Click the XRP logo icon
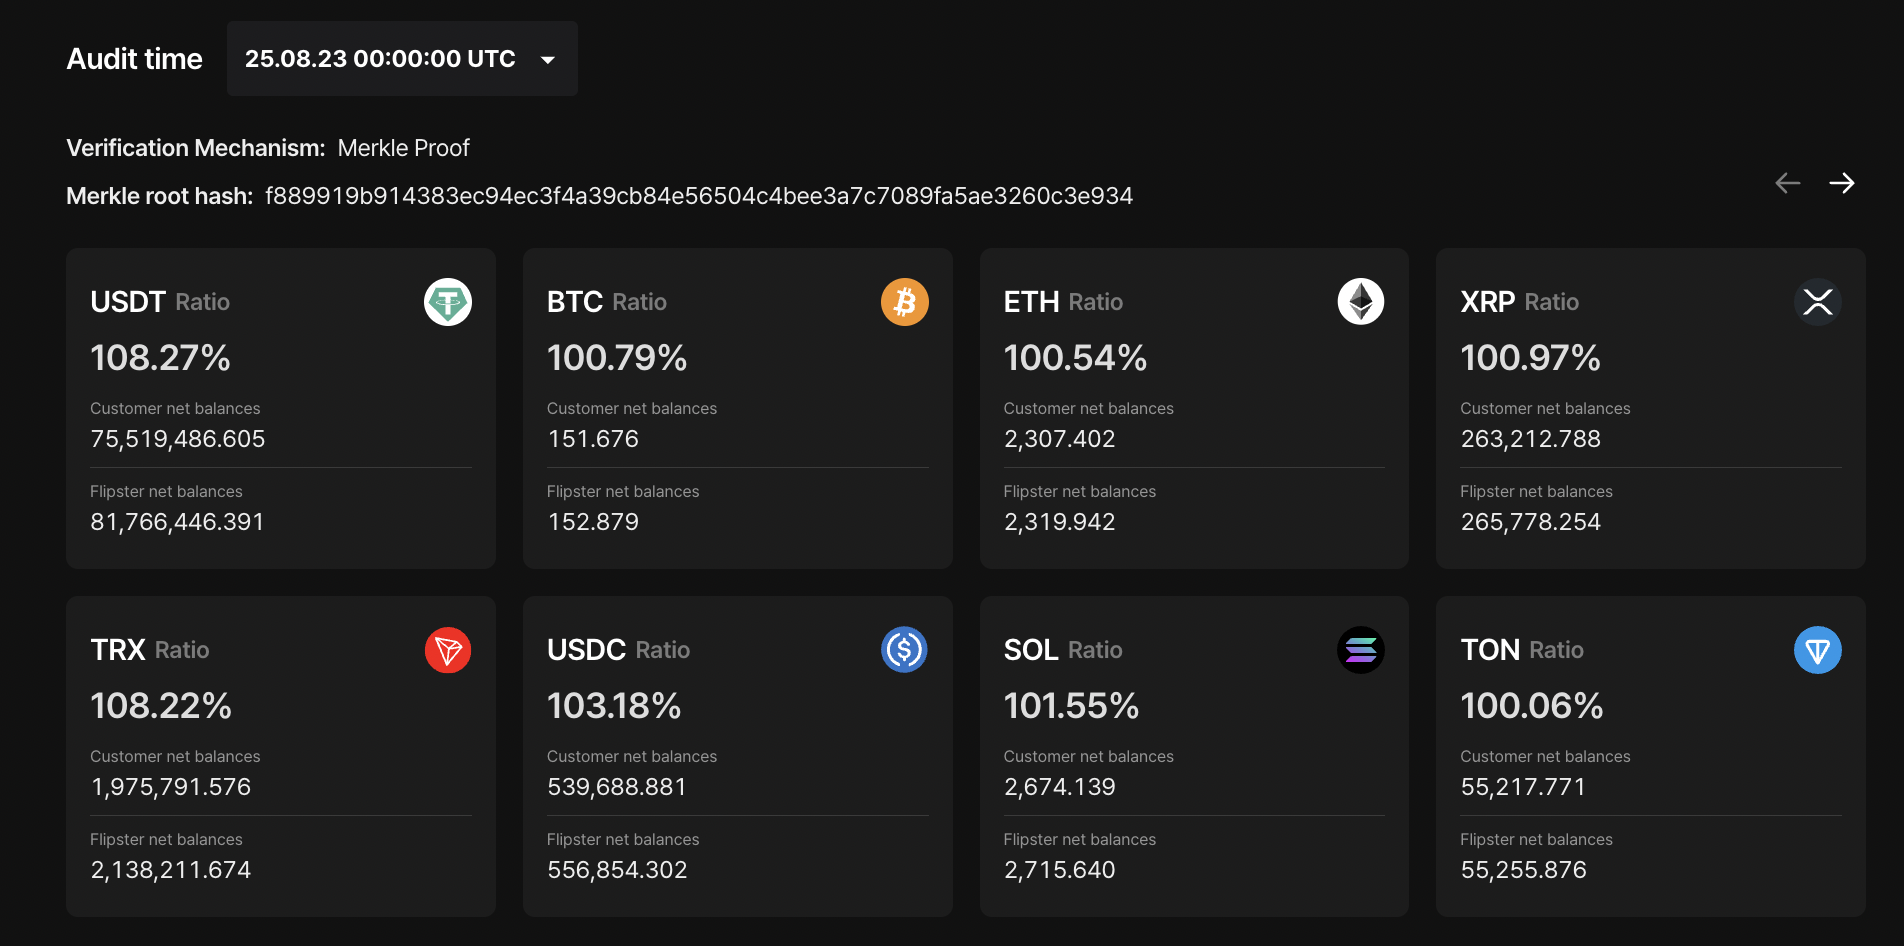The width and height of the screenshot is (1904, 946). (1818, 302)
